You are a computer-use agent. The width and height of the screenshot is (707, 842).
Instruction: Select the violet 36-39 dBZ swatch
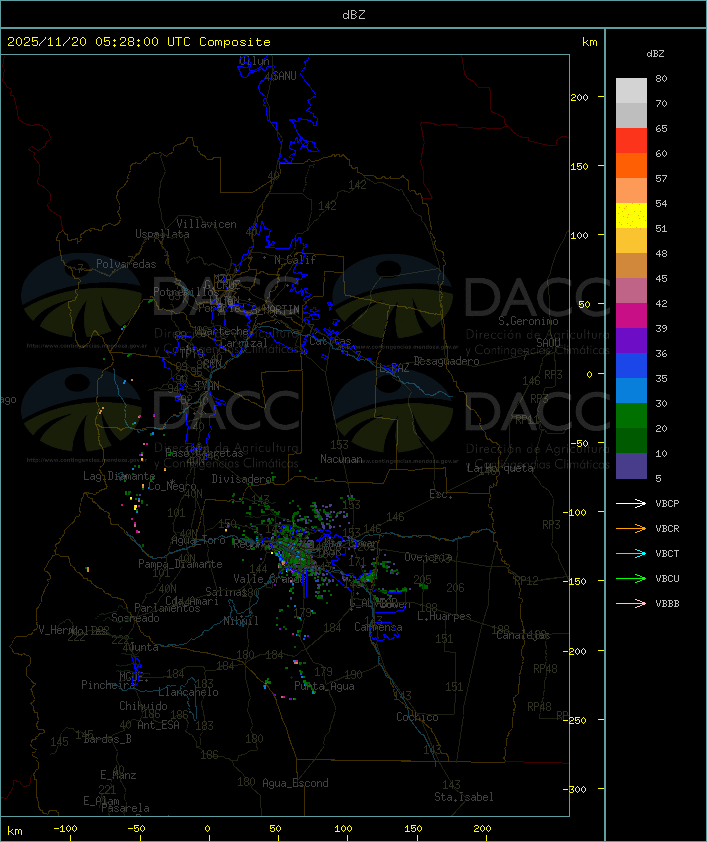pos(631,340)
